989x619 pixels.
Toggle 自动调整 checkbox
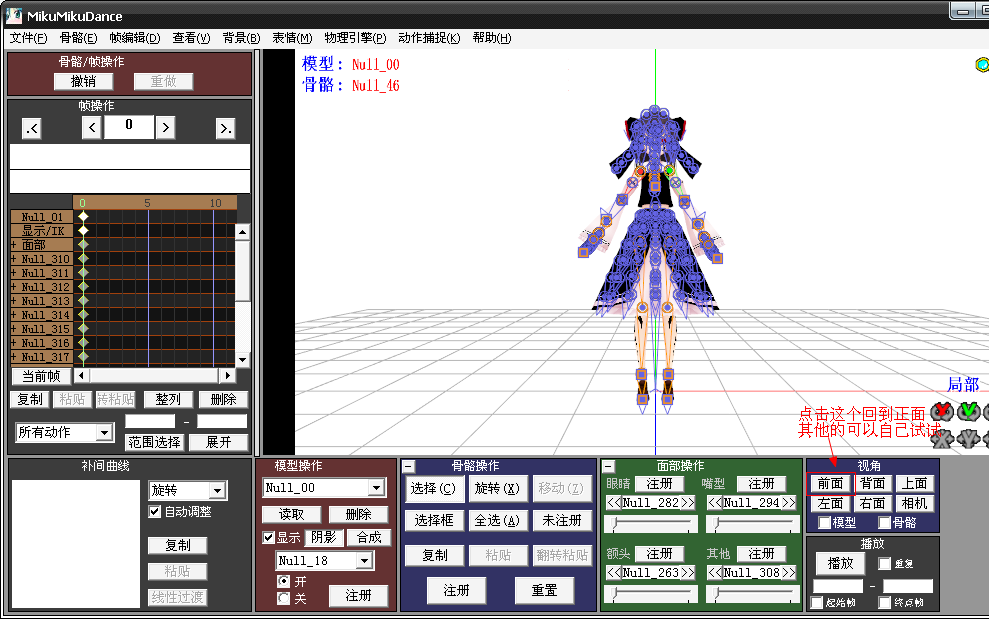pos(155,512)
